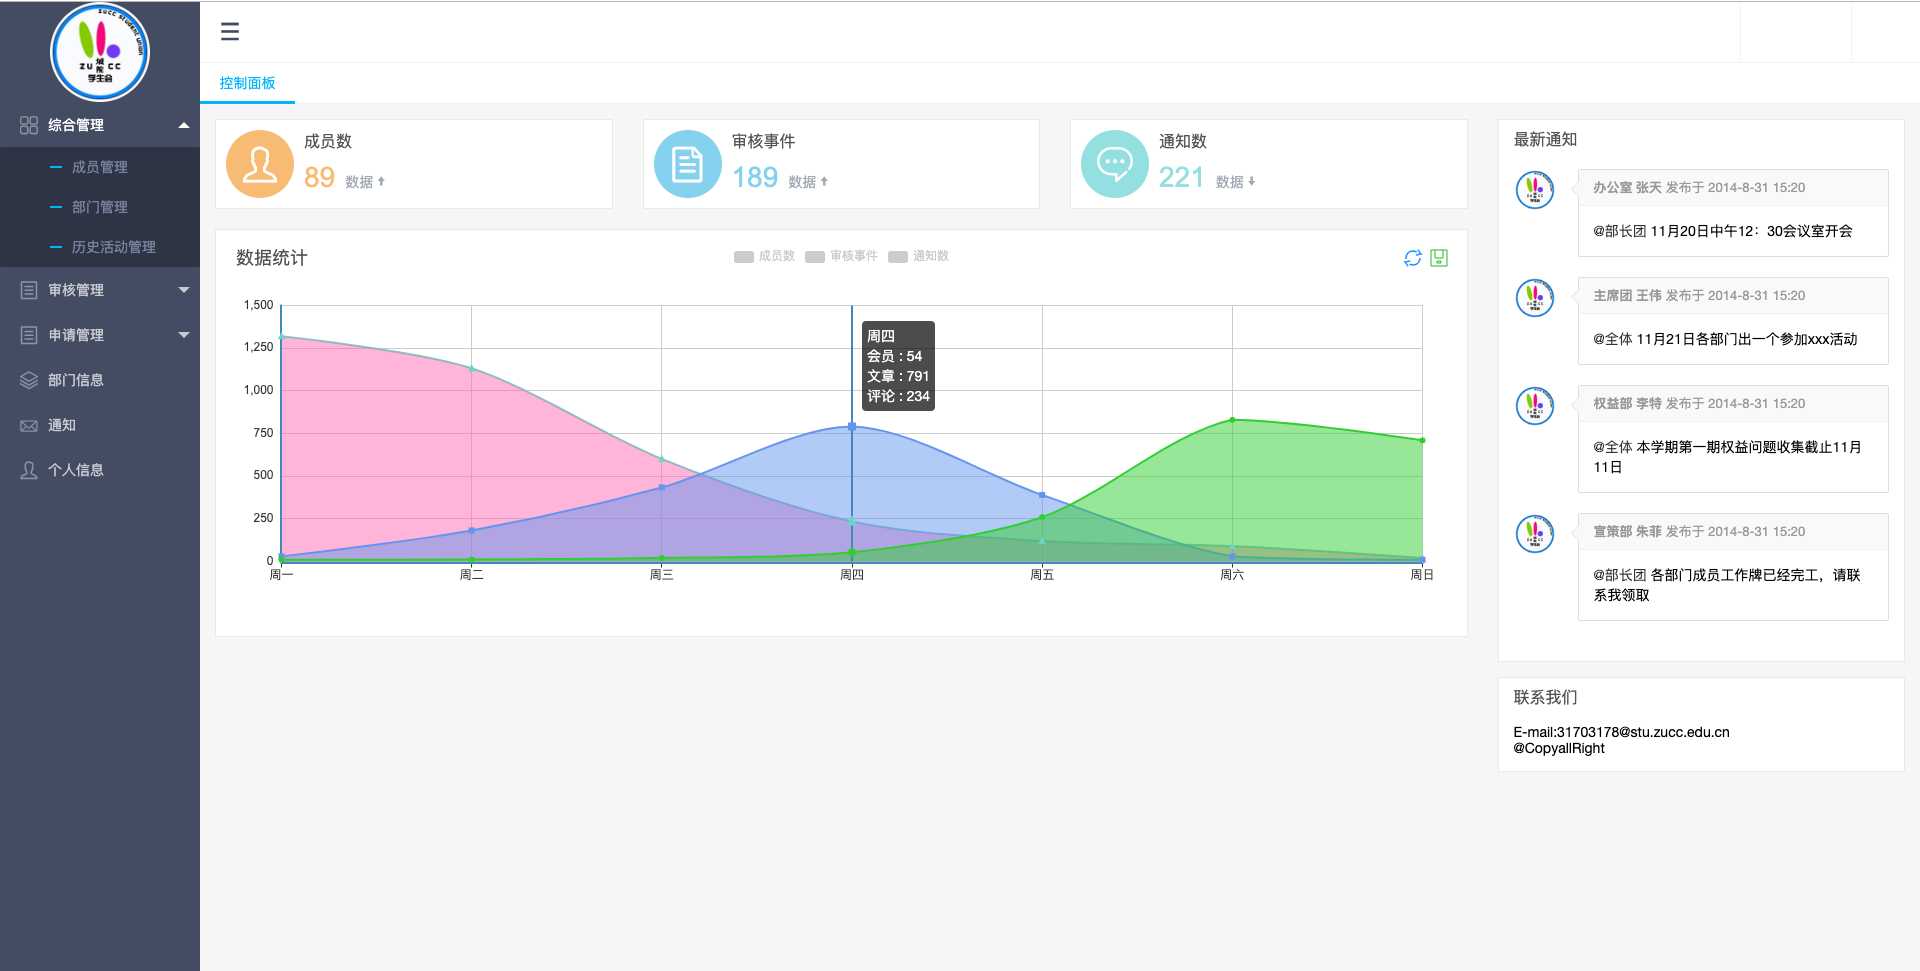The width and height of the screenshot is (1920, 971).
Task: Click 宣策部 朱菲 notice header
Action: pyautogui.click(x=1733, y=532)
